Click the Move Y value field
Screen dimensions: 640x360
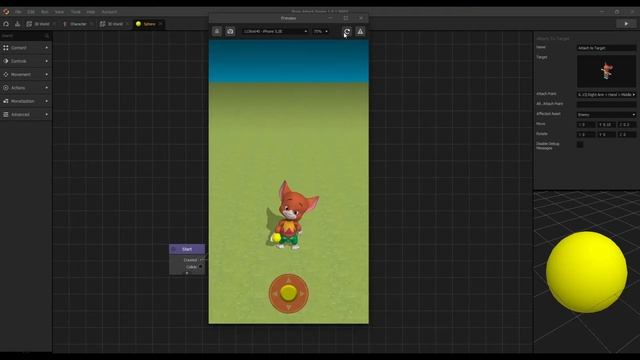pos(607,124)
